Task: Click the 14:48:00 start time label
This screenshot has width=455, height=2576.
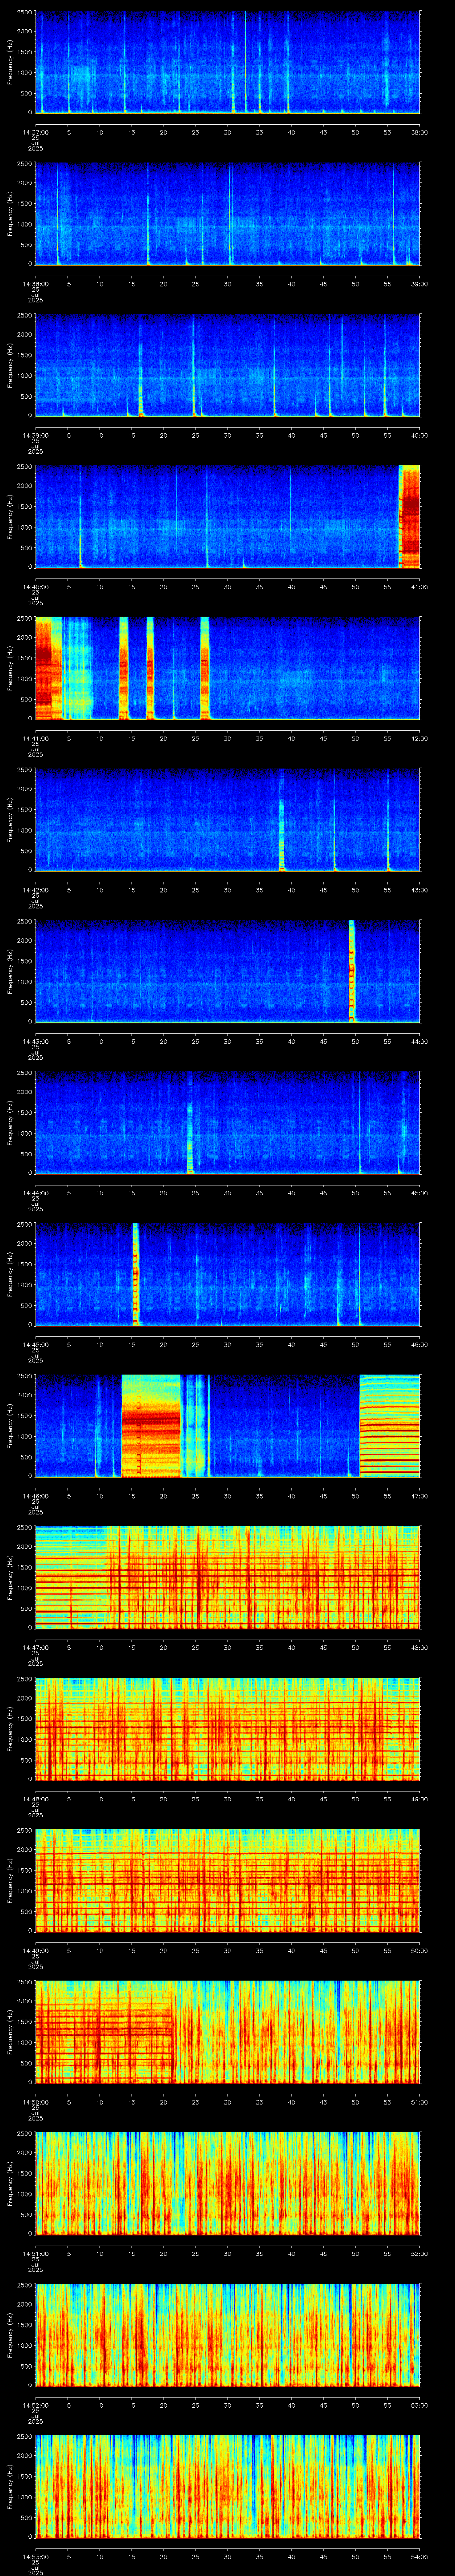Action: point(35,1798)
